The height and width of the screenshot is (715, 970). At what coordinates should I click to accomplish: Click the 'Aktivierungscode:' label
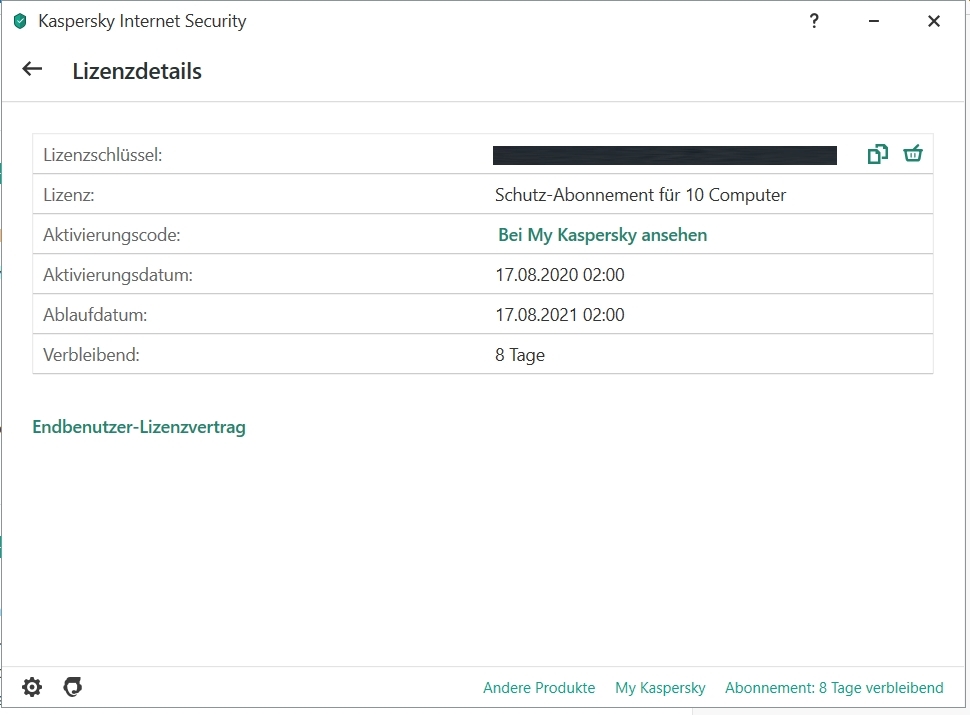(x=111, y=235)
